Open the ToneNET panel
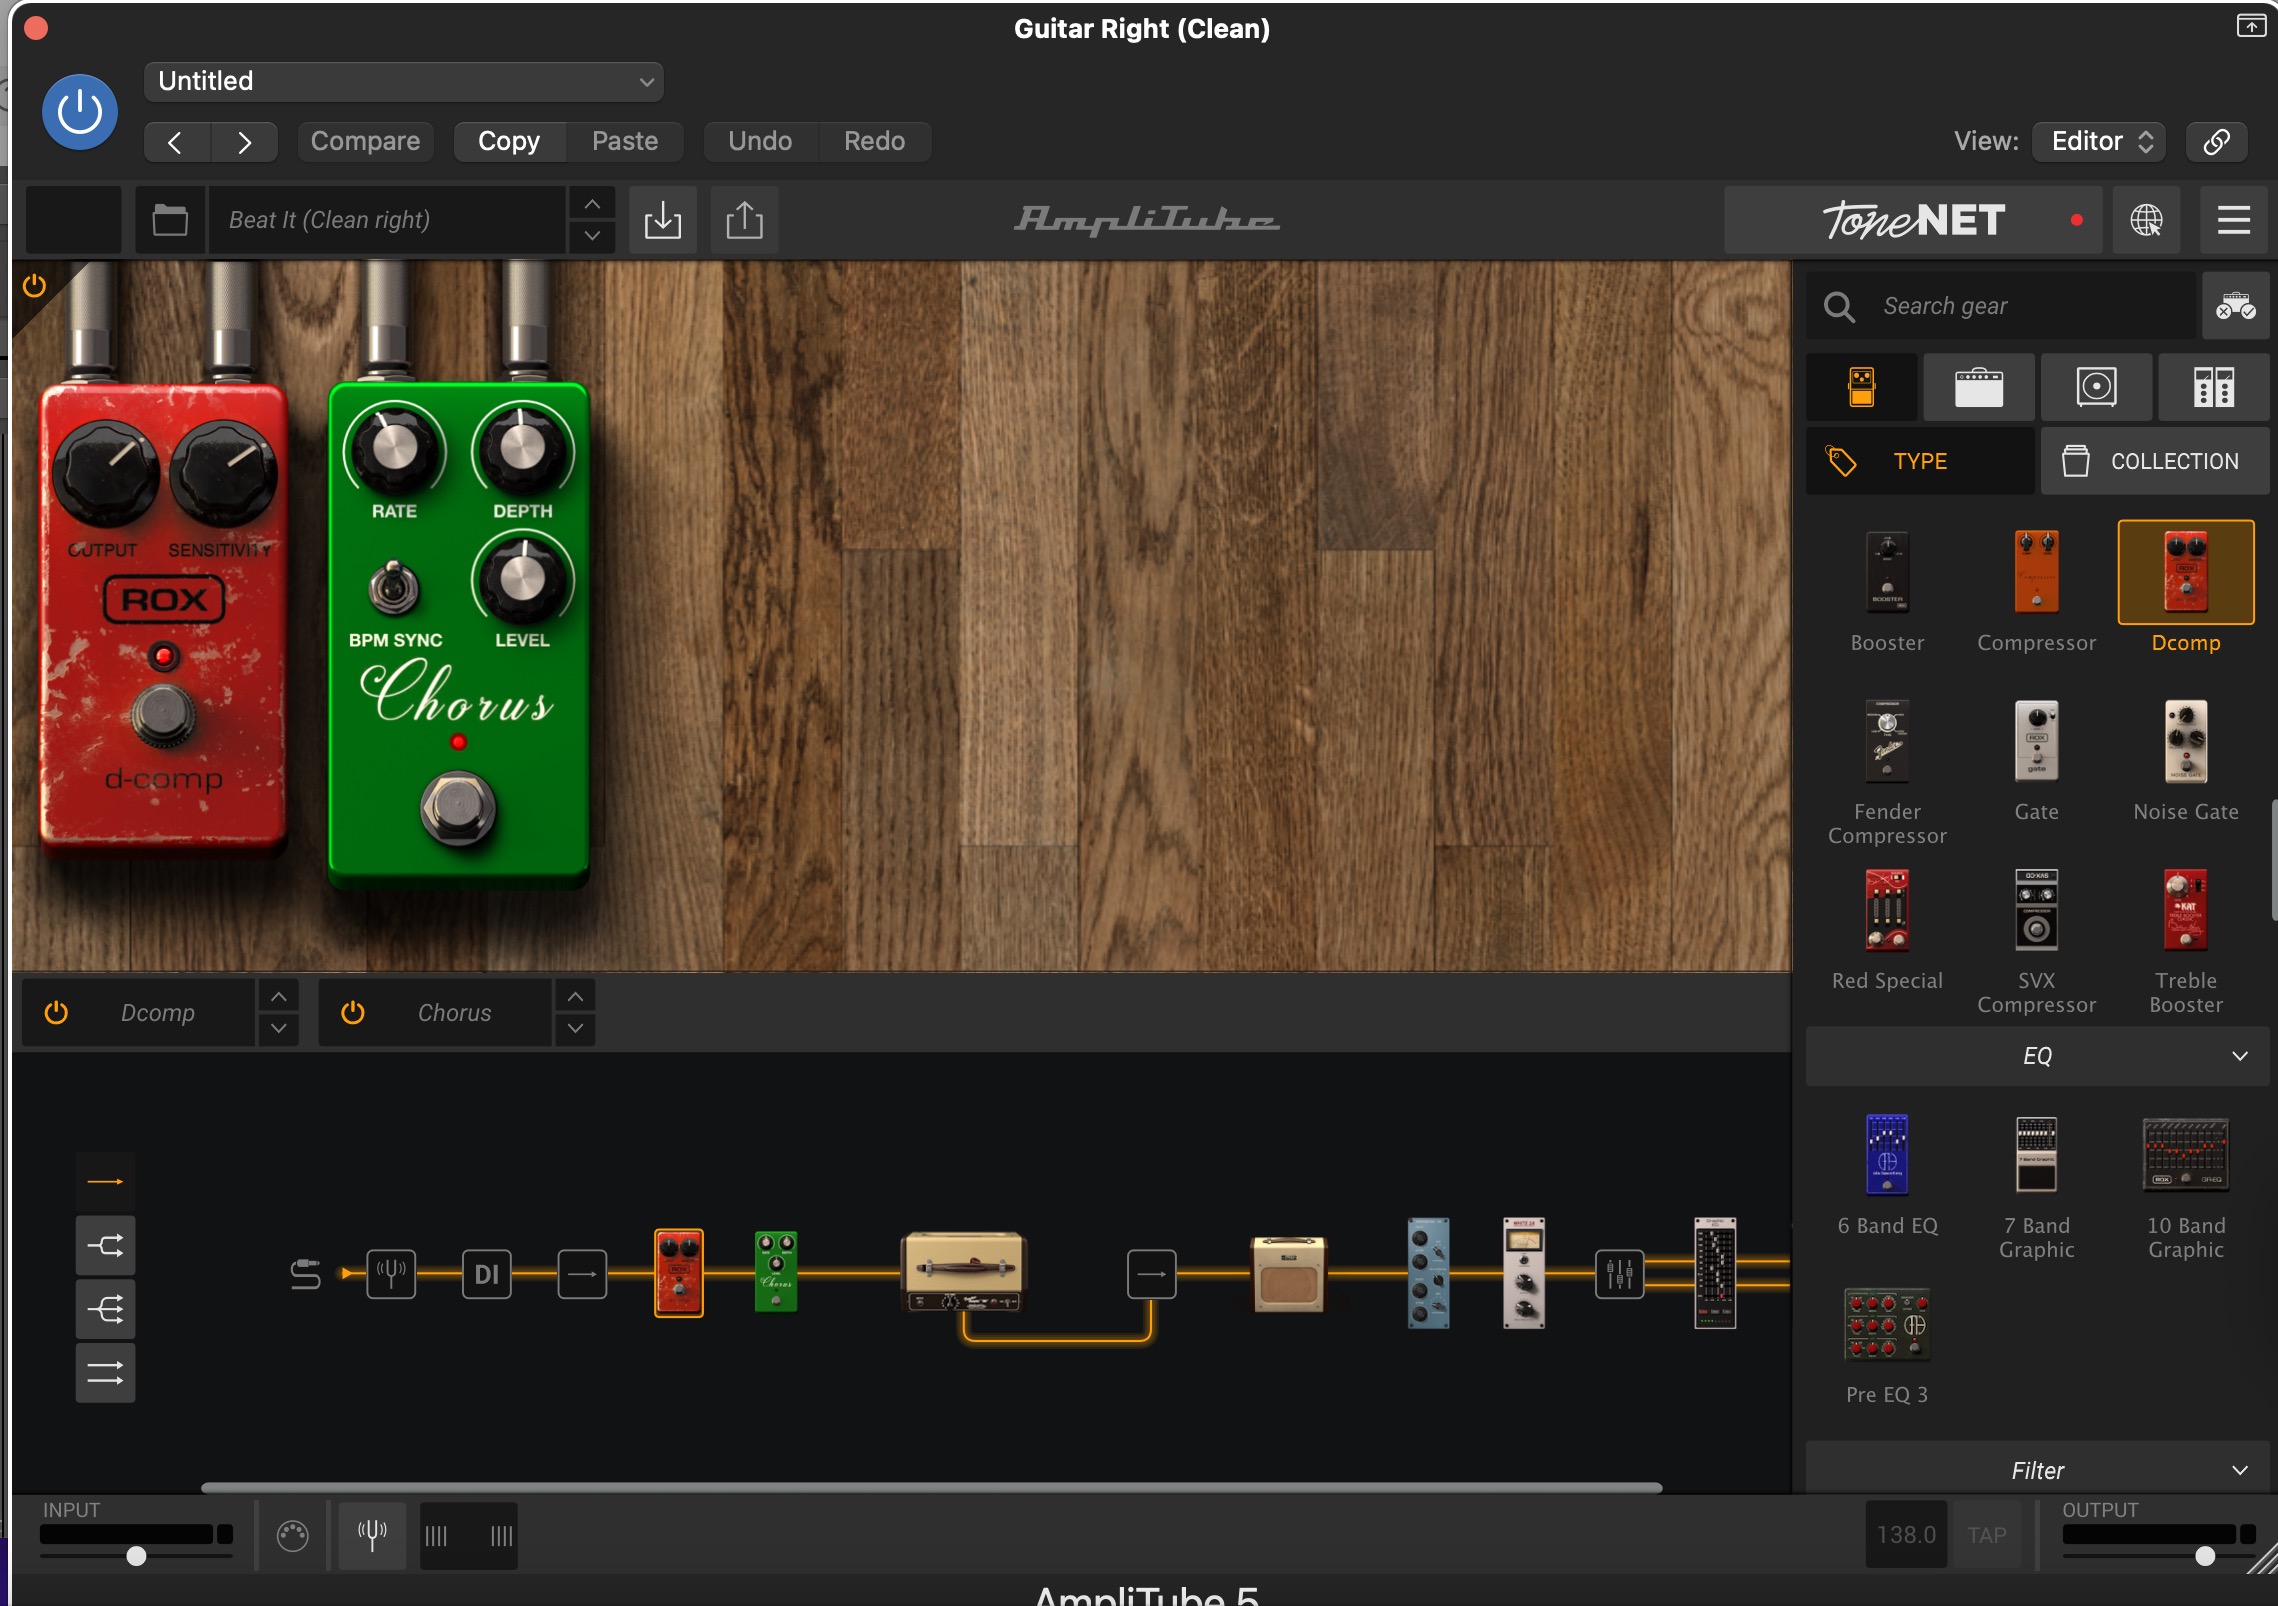The height and width of the screenshot is (1606, 2278). pyautogui.click(x=1912, y=220)
